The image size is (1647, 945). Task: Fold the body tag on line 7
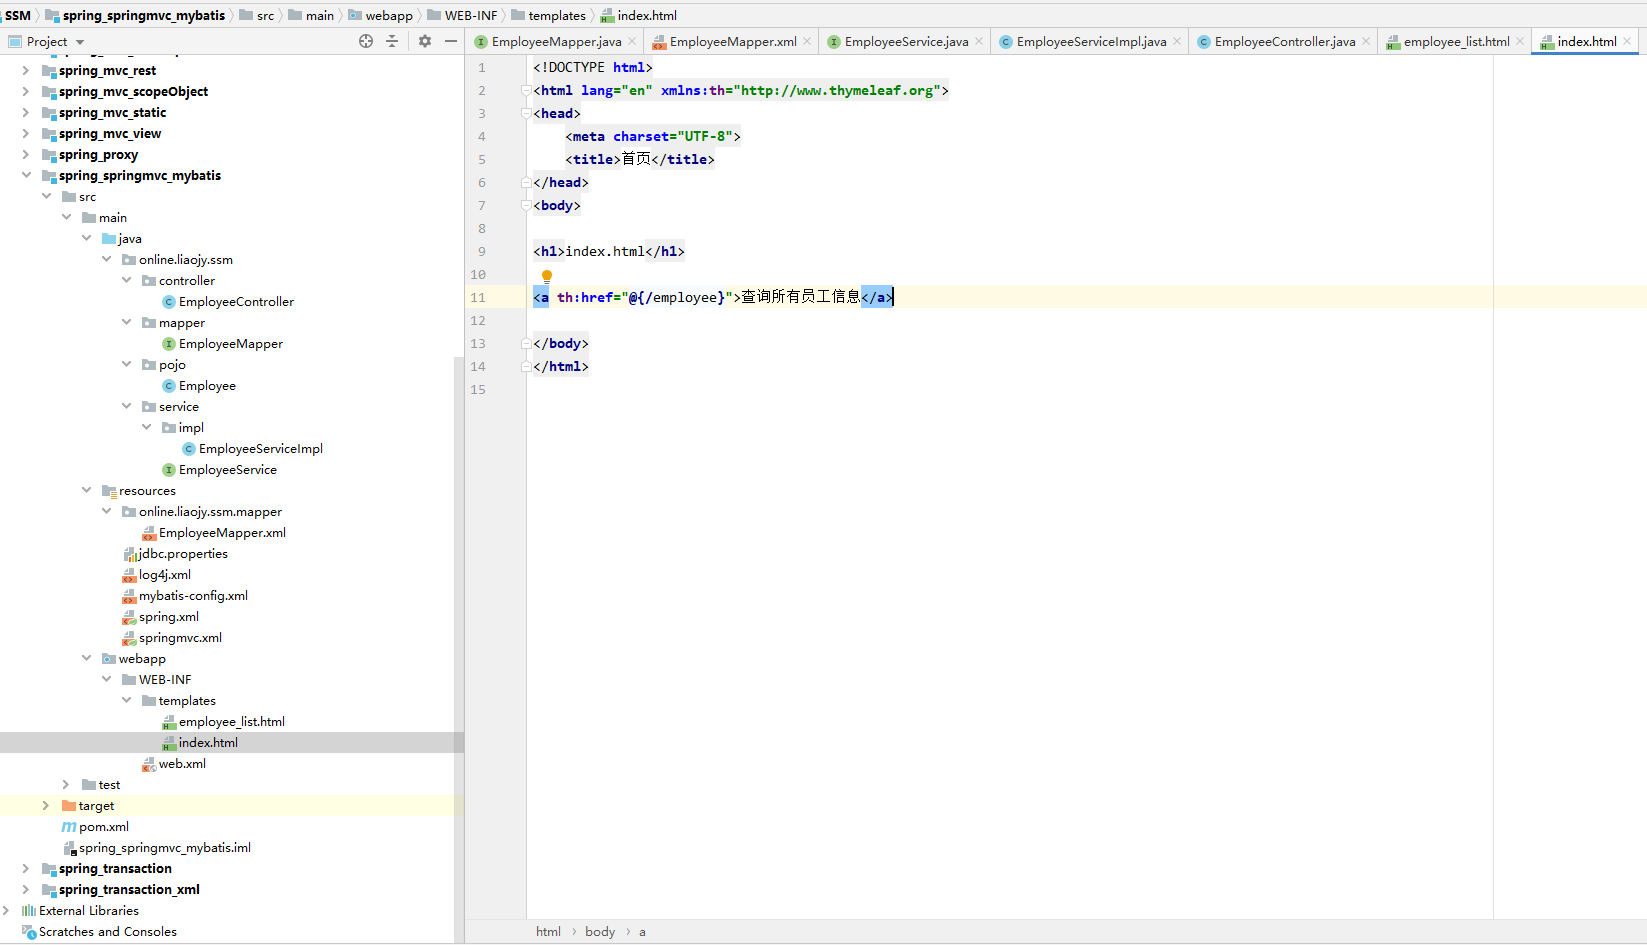tap(526, 205)
